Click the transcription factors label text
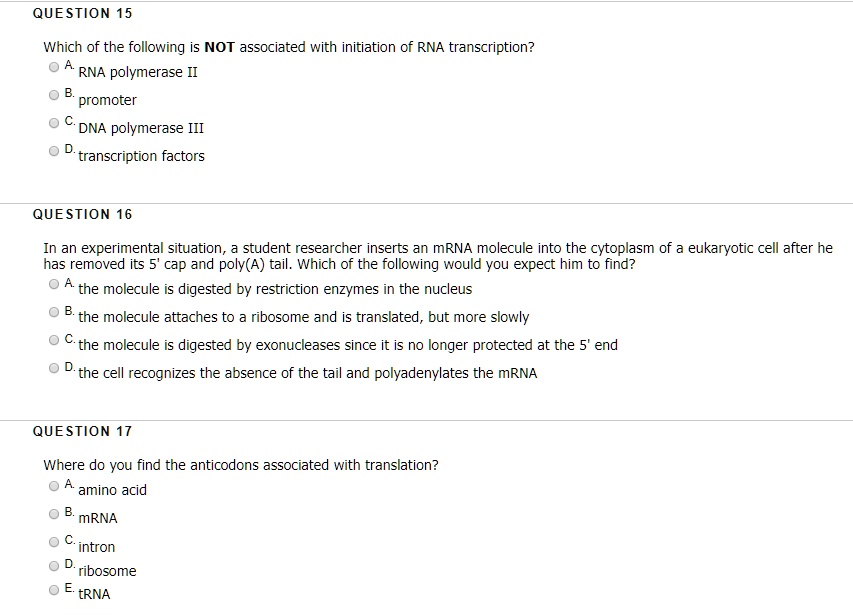 pyautogui.click(x=141, y=156)
